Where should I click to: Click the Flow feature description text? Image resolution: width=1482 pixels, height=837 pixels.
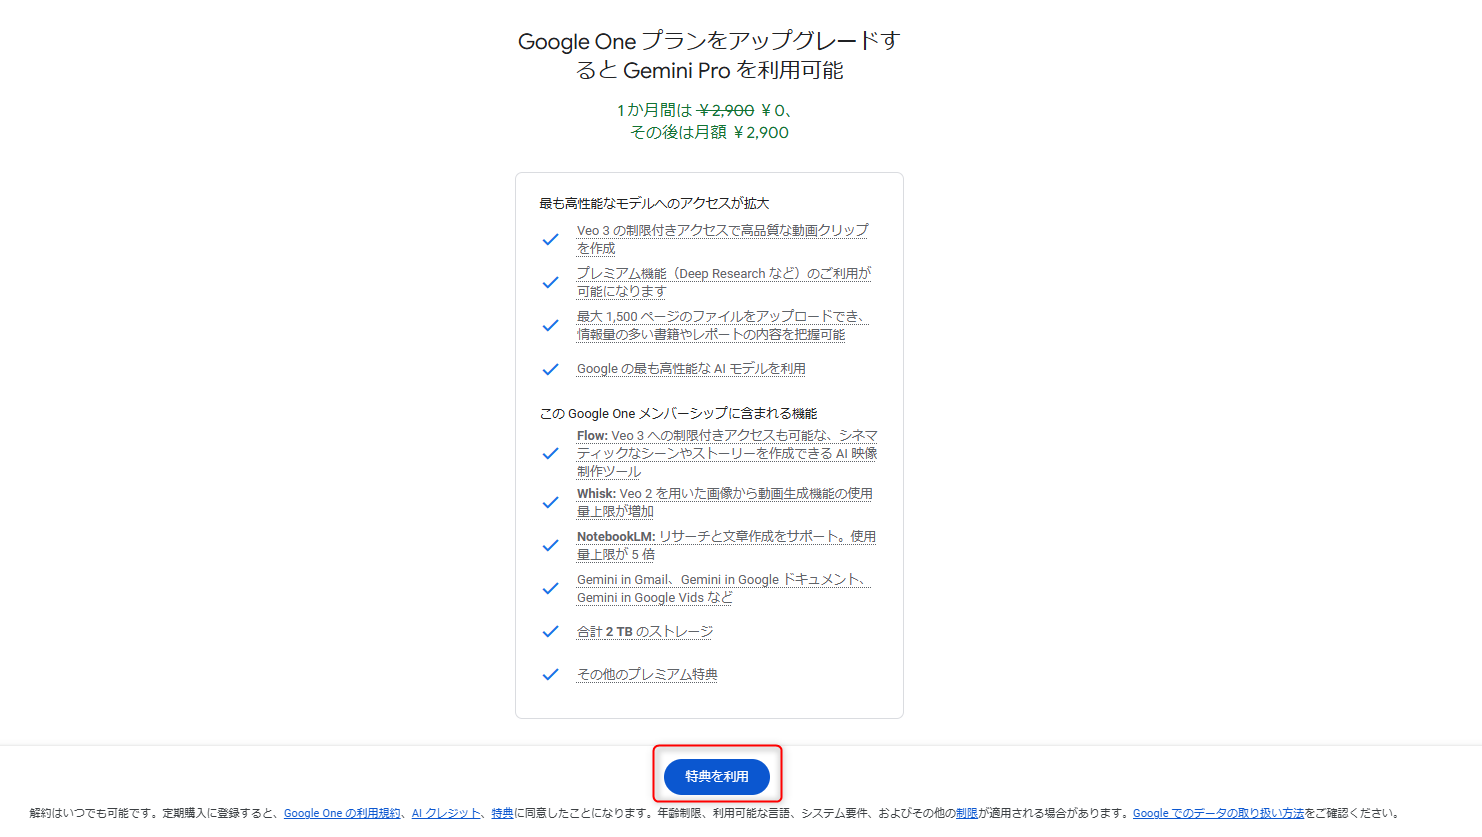[726, 454]
